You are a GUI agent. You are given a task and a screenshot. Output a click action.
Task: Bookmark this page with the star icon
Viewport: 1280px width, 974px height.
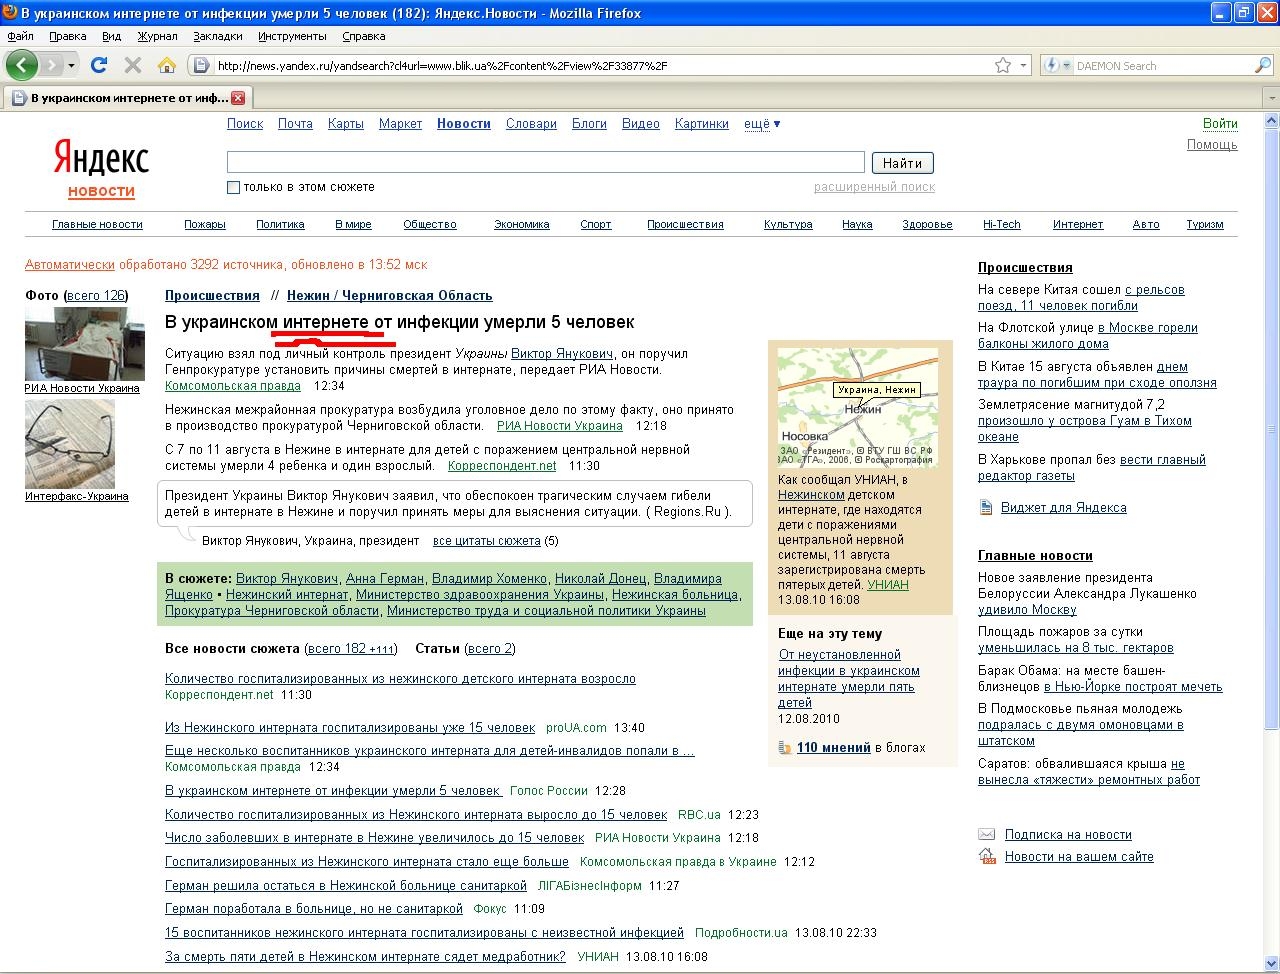pyautogui.click(x=1003, y=65)
